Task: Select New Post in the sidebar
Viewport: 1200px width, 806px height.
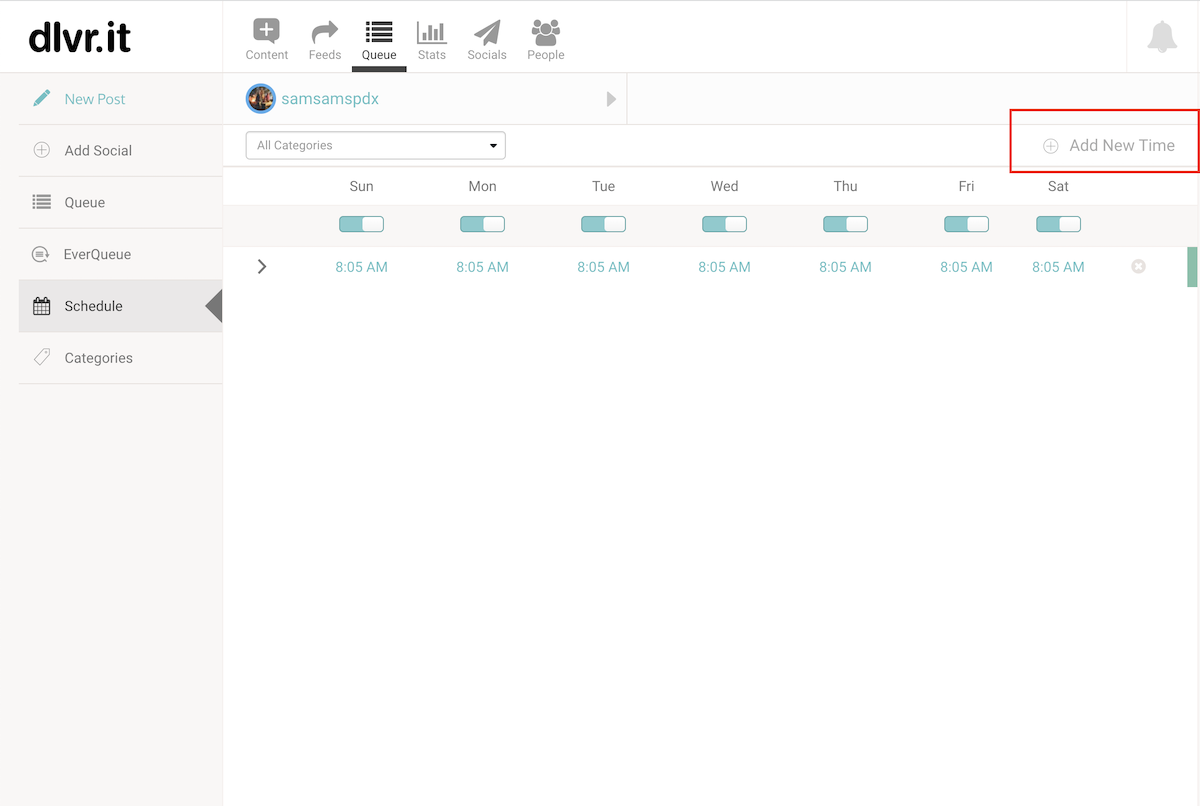Action: 95,99
